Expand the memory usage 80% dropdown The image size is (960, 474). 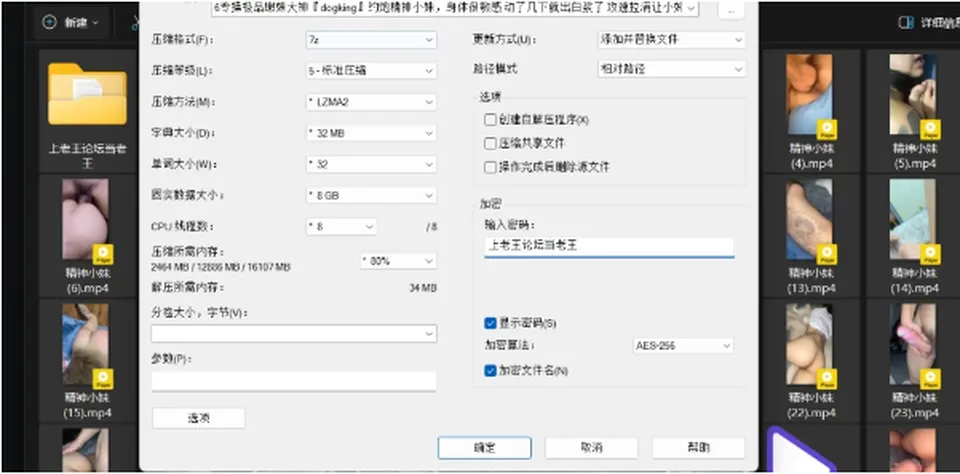click(x=399, y=260)
